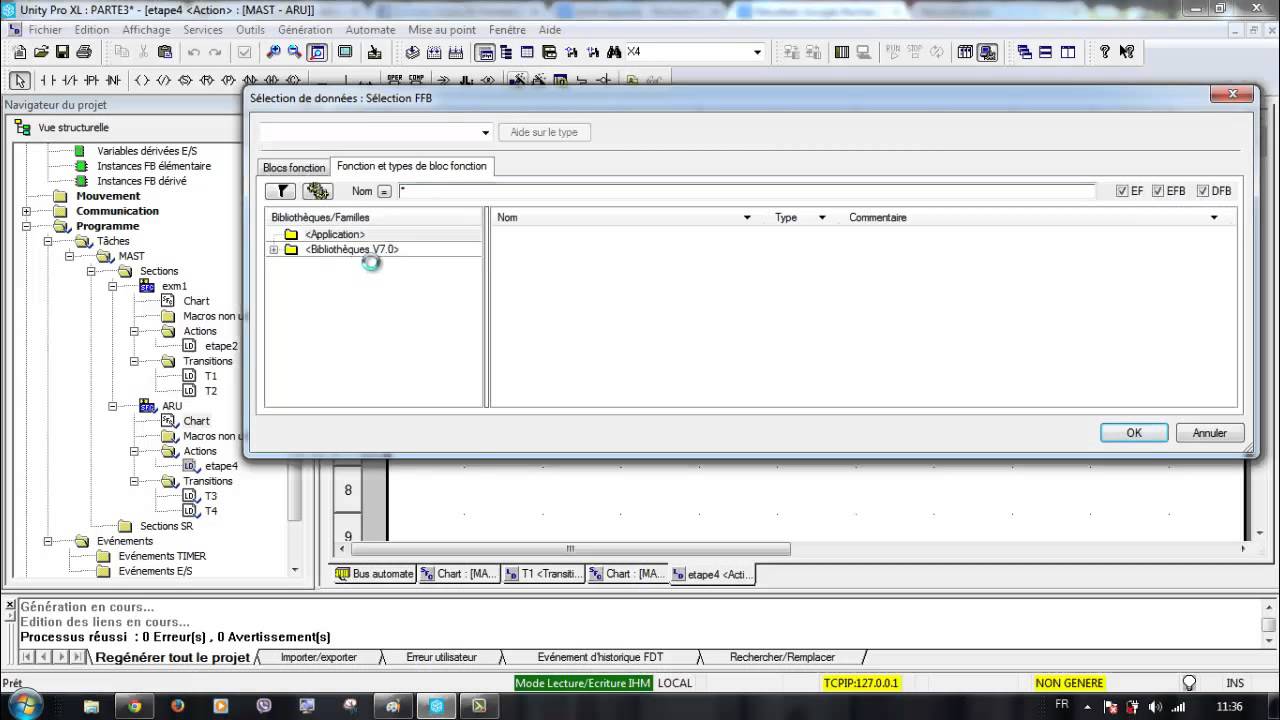This screenshot has width=1280, height=720.
Task: Tile windows horizontally icon
Action: coord(1047,52)
